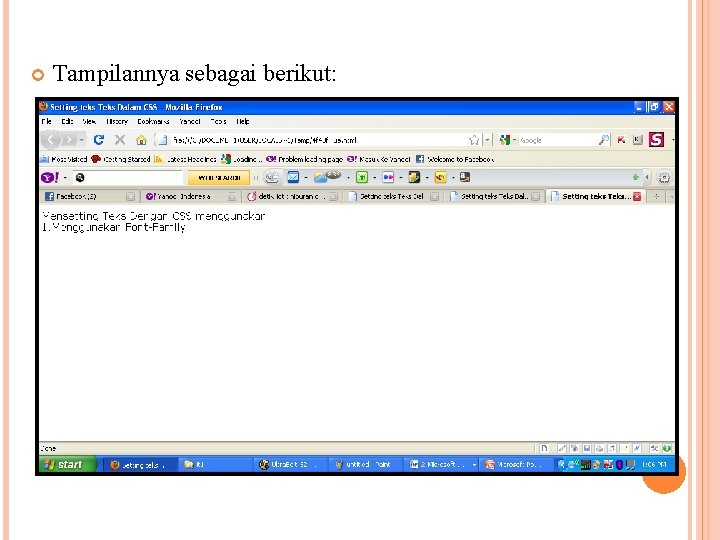720x540 pixels.
Task: Open Welcome to Facebook bookmark
Action: 455,159
